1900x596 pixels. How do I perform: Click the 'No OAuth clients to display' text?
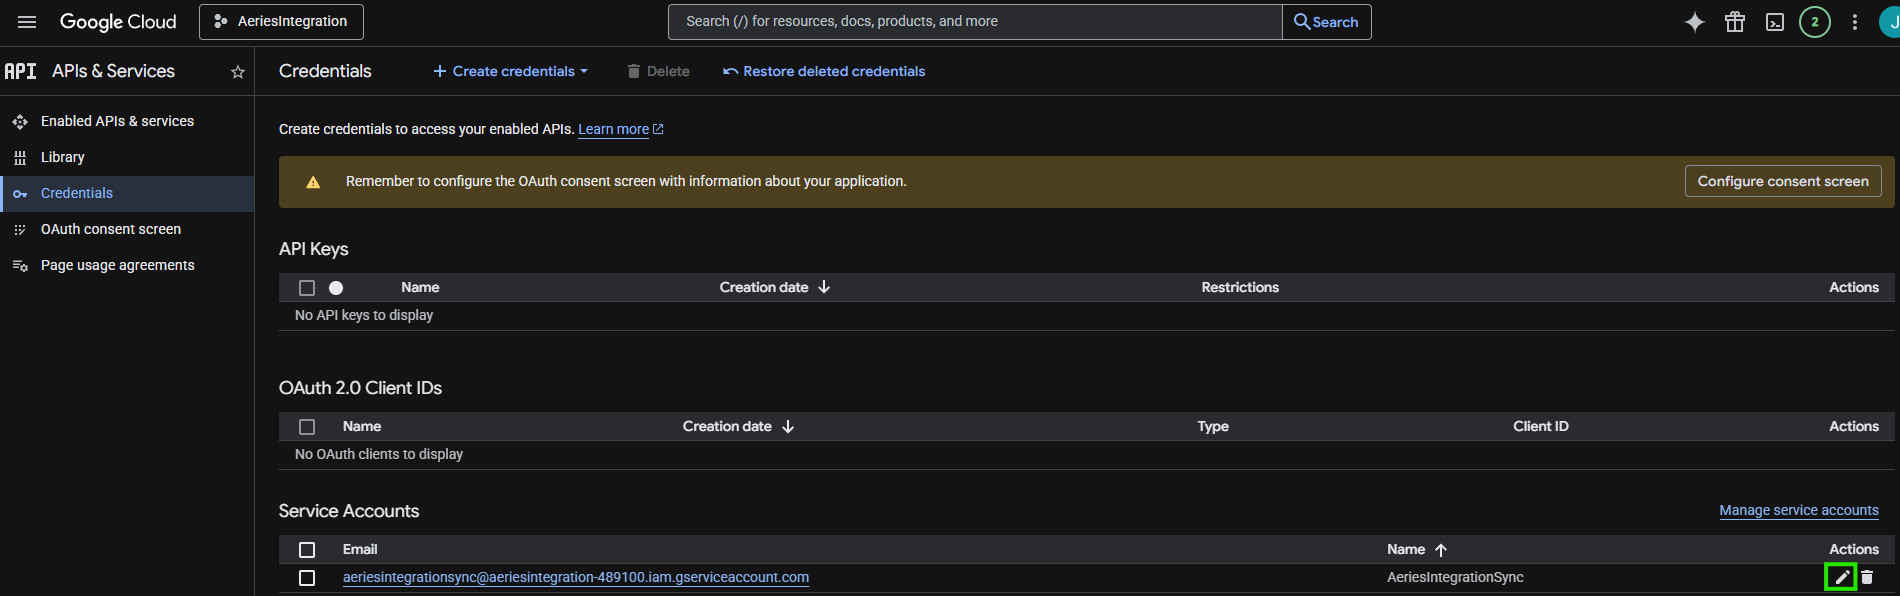pos(379,454)
